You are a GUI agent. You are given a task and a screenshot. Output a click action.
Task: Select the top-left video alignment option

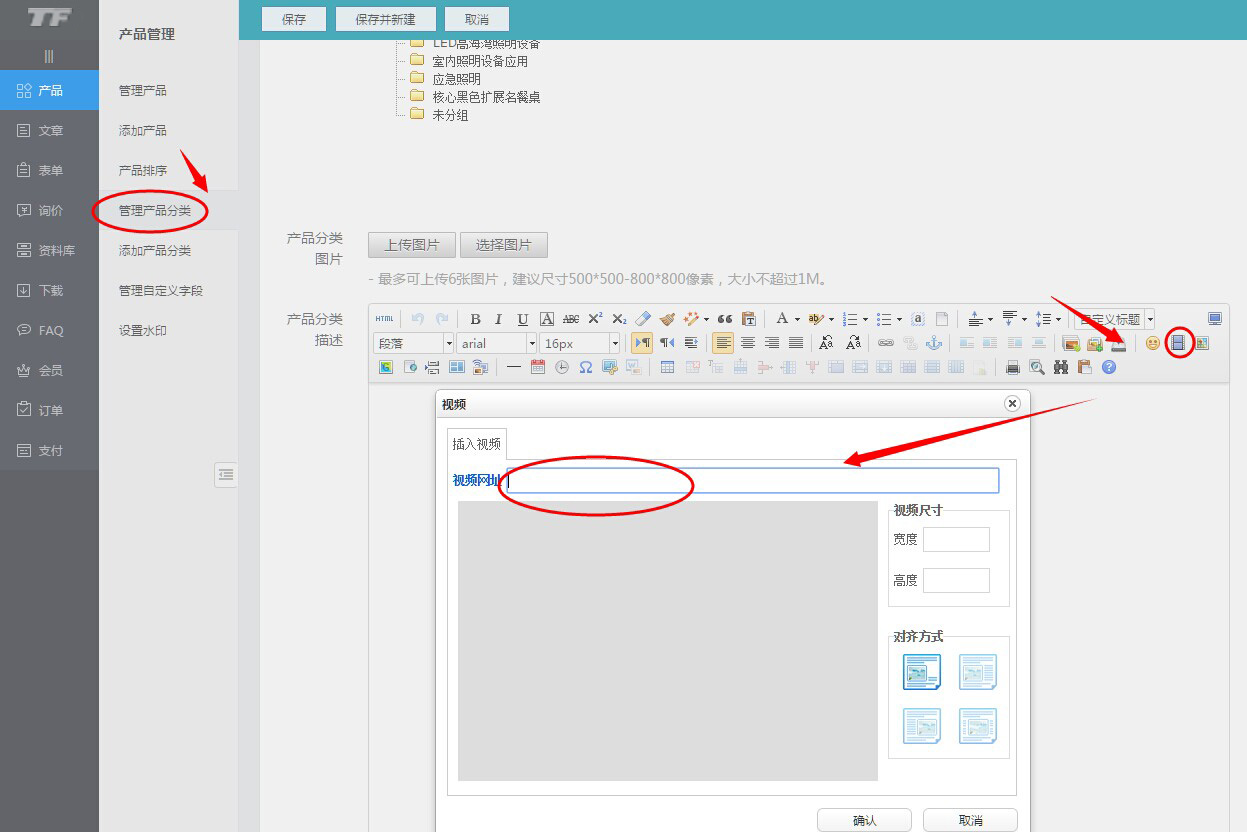pyautogui.click(x=921, y=672)
